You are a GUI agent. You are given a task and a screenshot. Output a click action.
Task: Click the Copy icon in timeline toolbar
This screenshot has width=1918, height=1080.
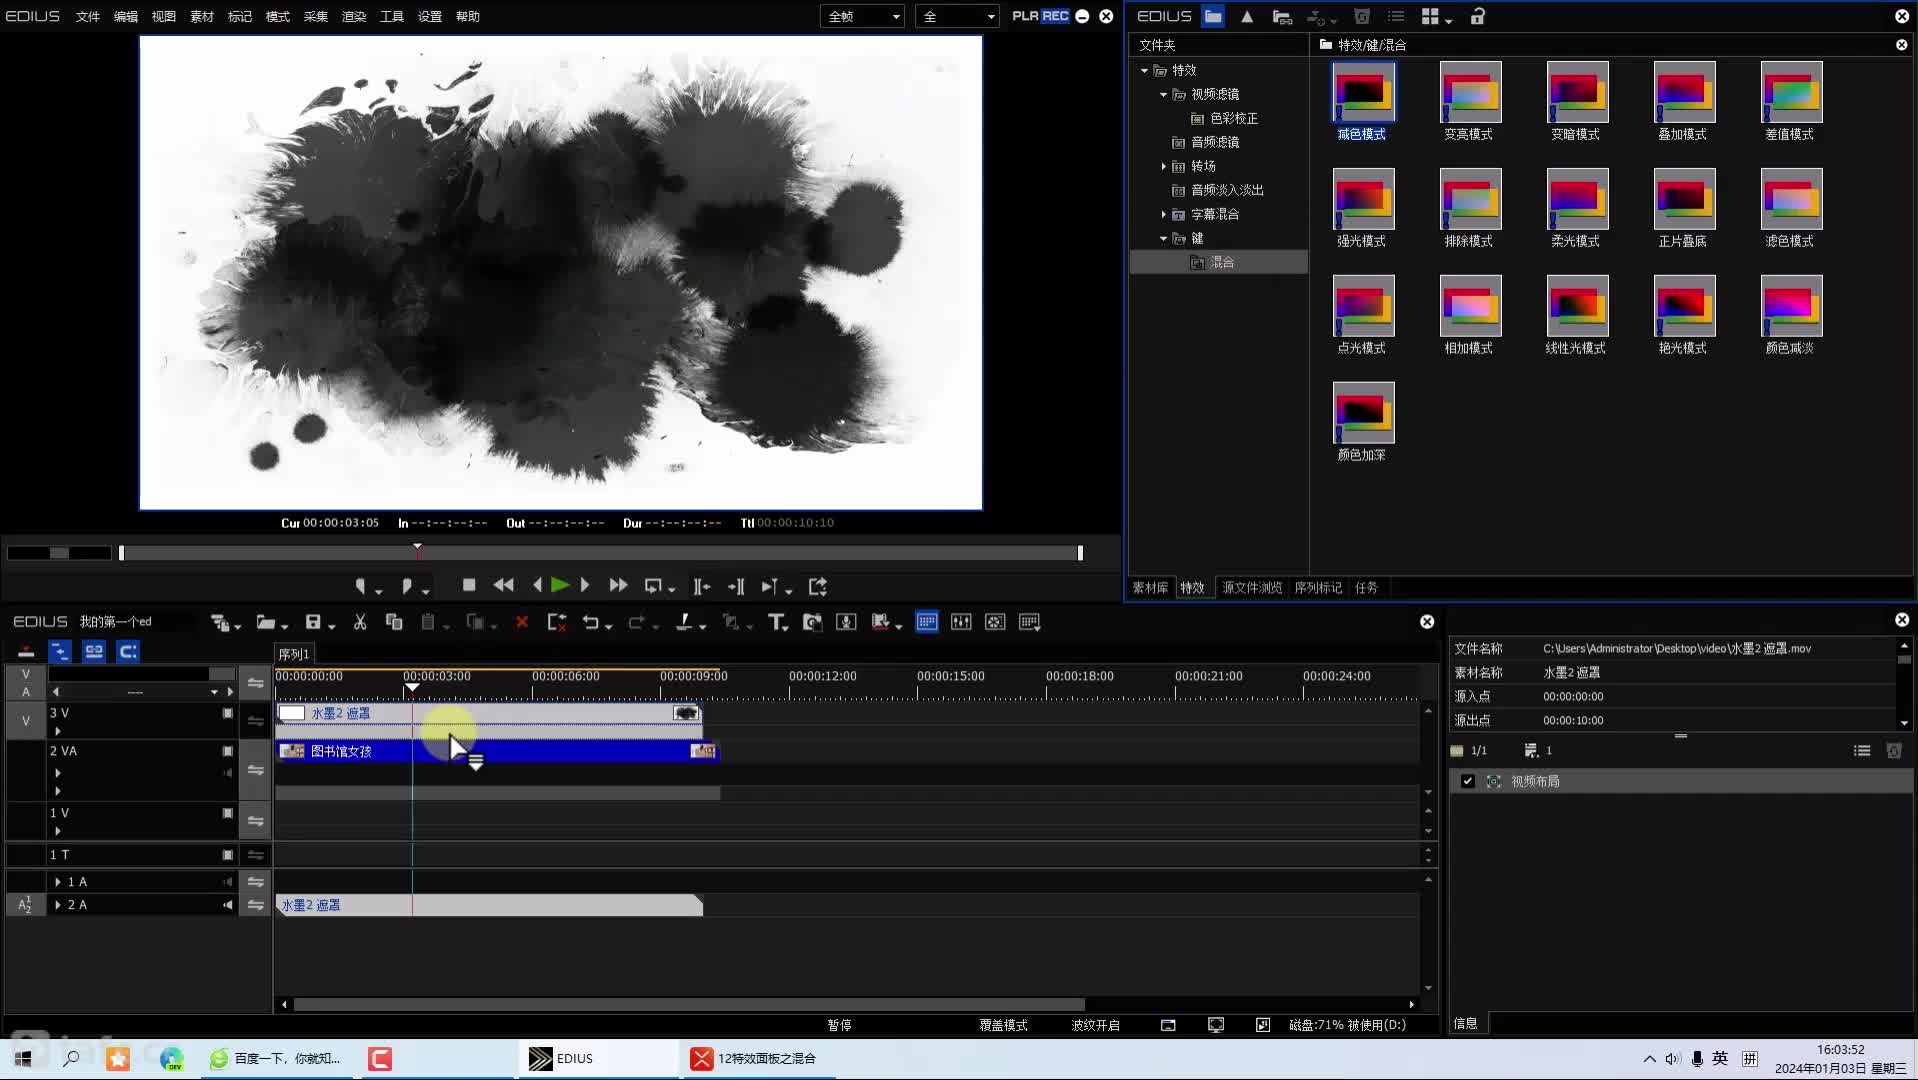pyautogui.click(x=394, y=622)
